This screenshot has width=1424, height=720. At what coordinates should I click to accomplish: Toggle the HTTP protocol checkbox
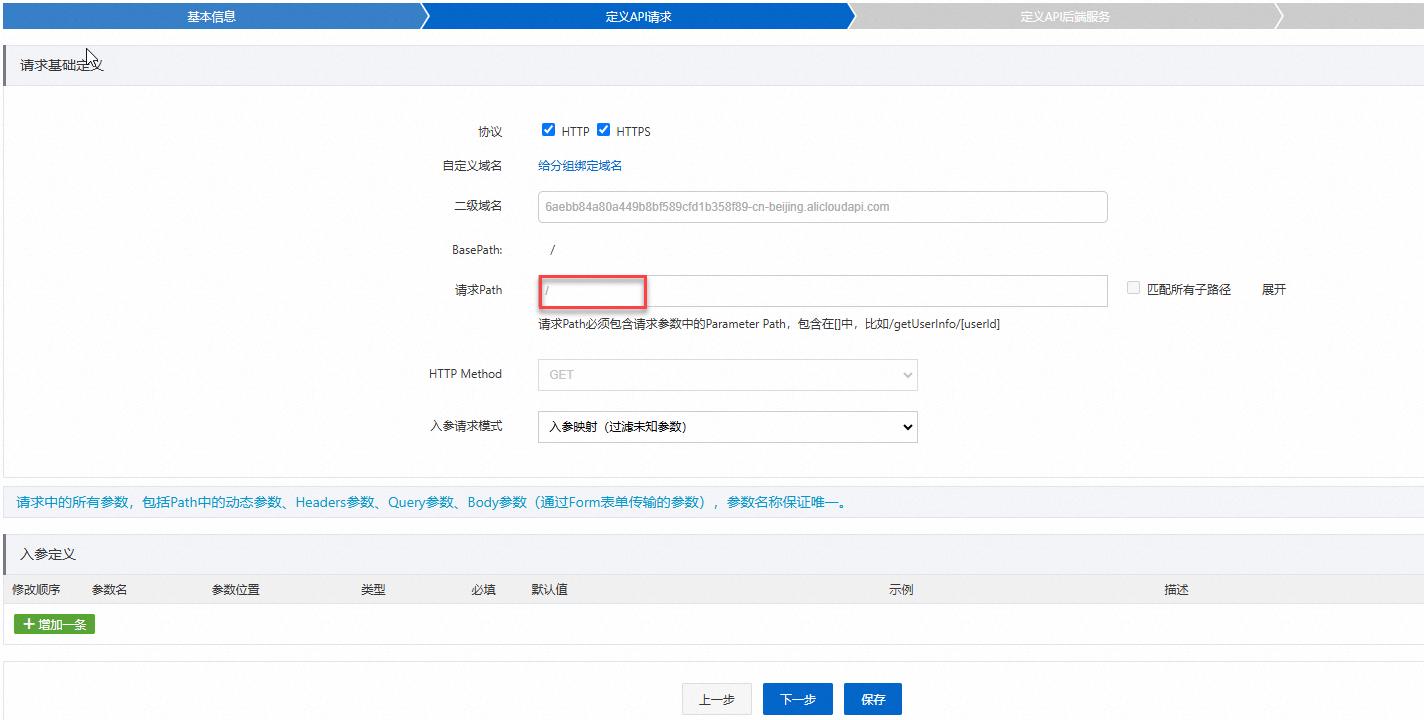(x=548, y=130)
